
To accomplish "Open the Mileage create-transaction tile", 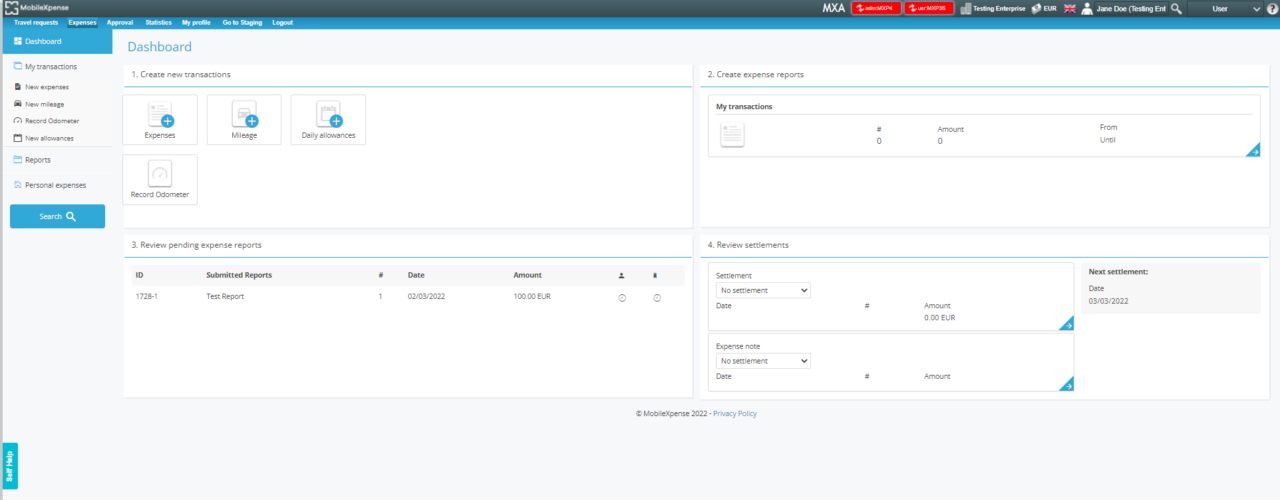I will [244, 119].
